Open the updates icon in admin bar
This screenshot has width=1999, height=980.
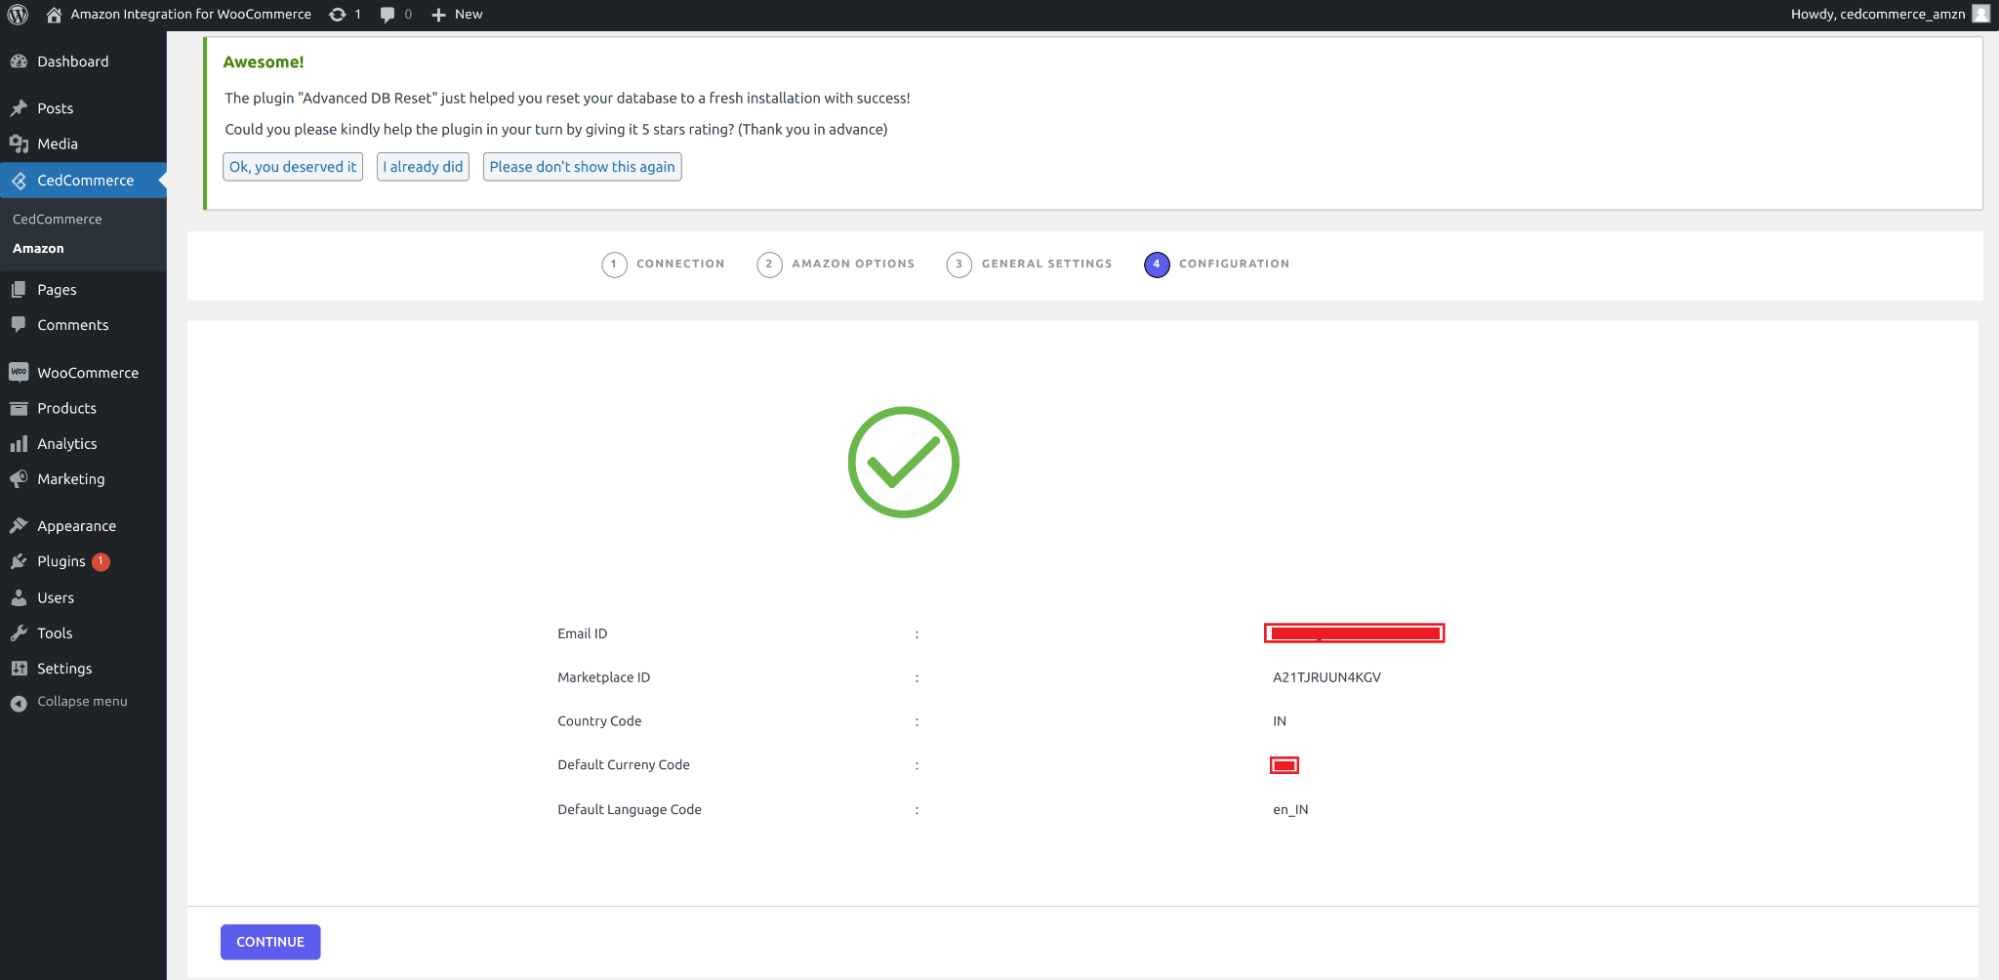click(338, 14)
